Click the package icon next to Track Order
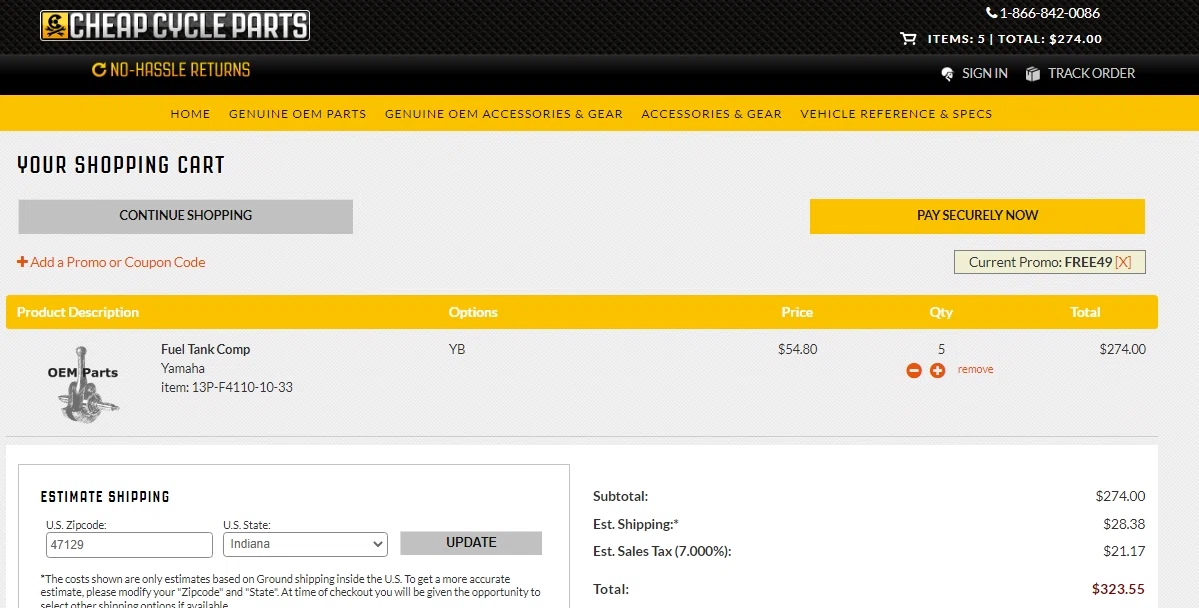1199x608 pixels. click(x=1032, y=73)
